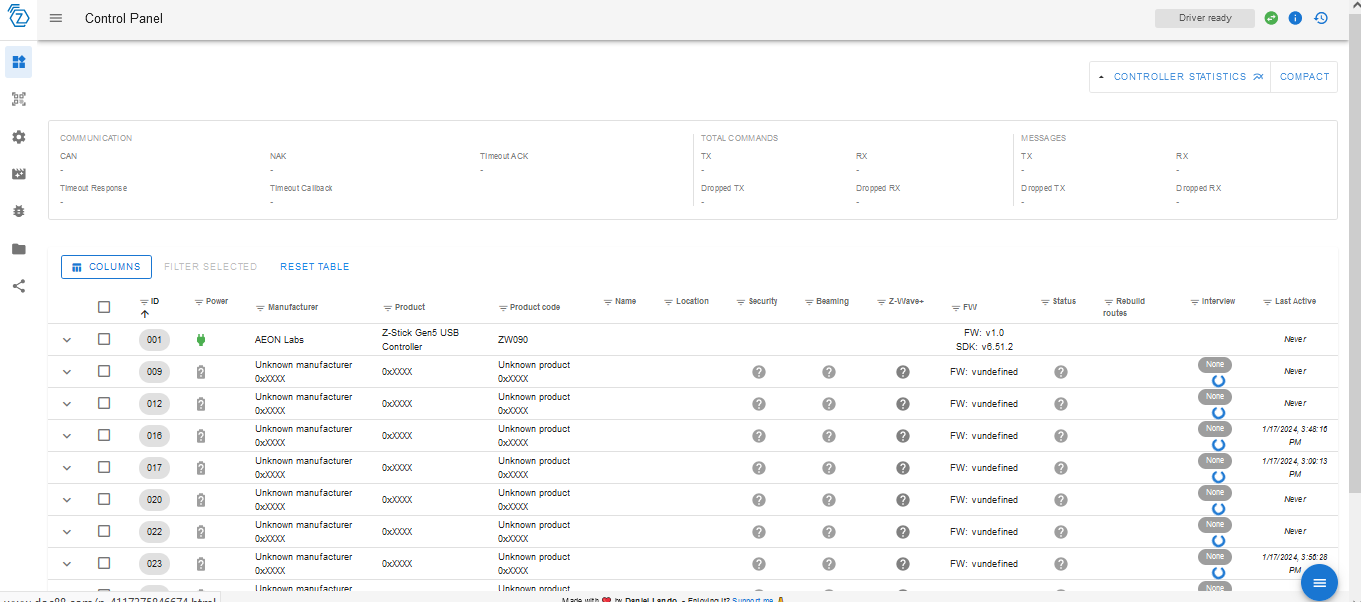Select checkbox for node 020

[x=104, y=500]
